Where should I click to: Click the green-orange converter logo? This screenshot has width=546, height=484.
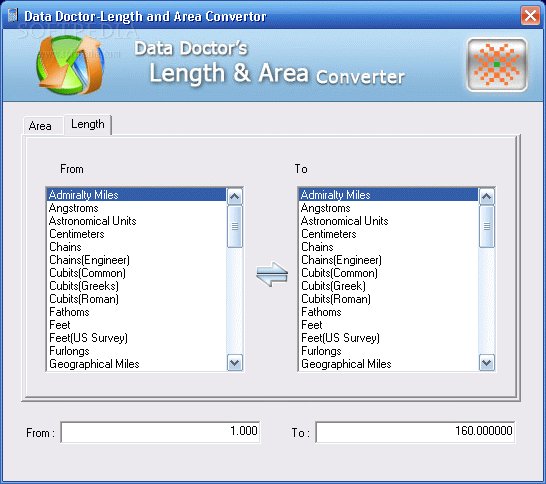tap(70, 65)
